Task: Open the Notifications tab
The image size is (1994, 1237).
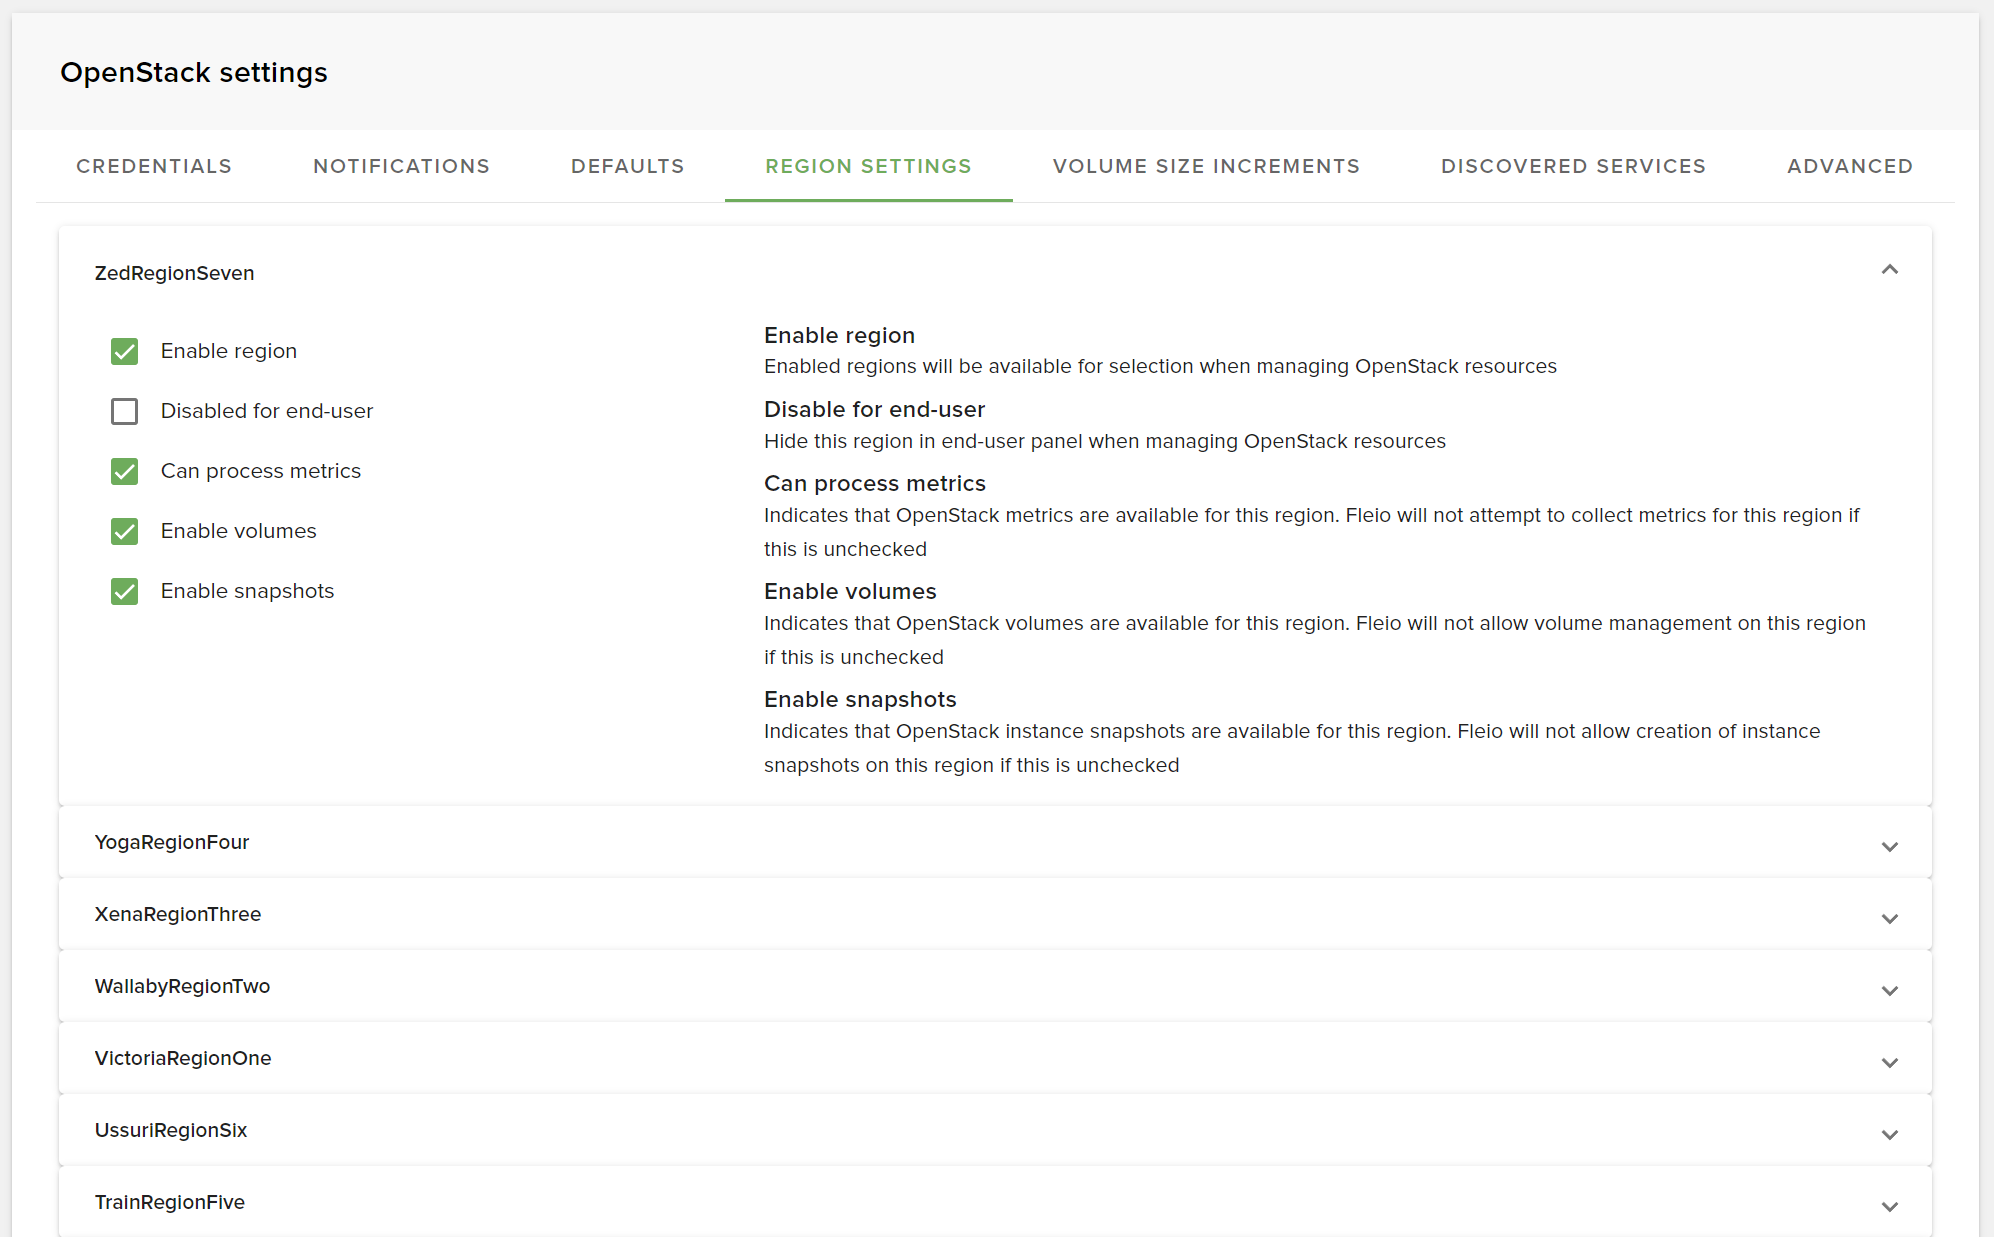Action: [x=401, y=166]
